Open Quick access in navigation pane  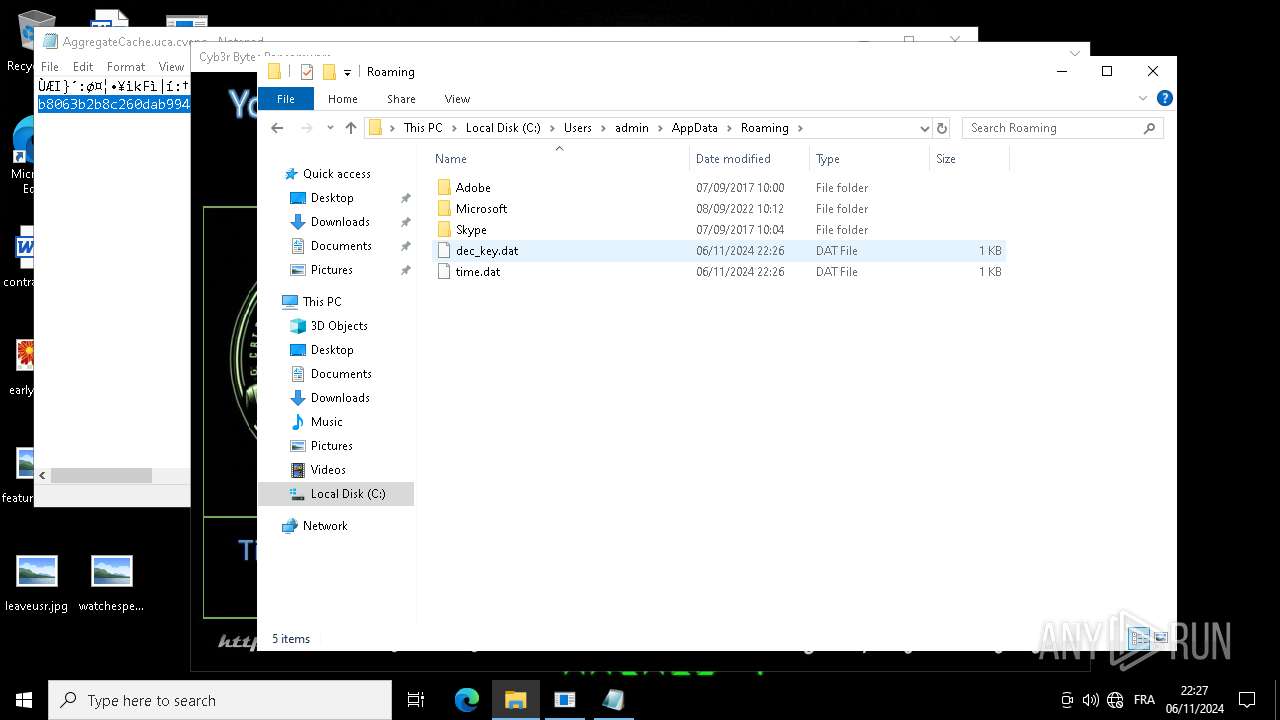[x=336, y=174]
